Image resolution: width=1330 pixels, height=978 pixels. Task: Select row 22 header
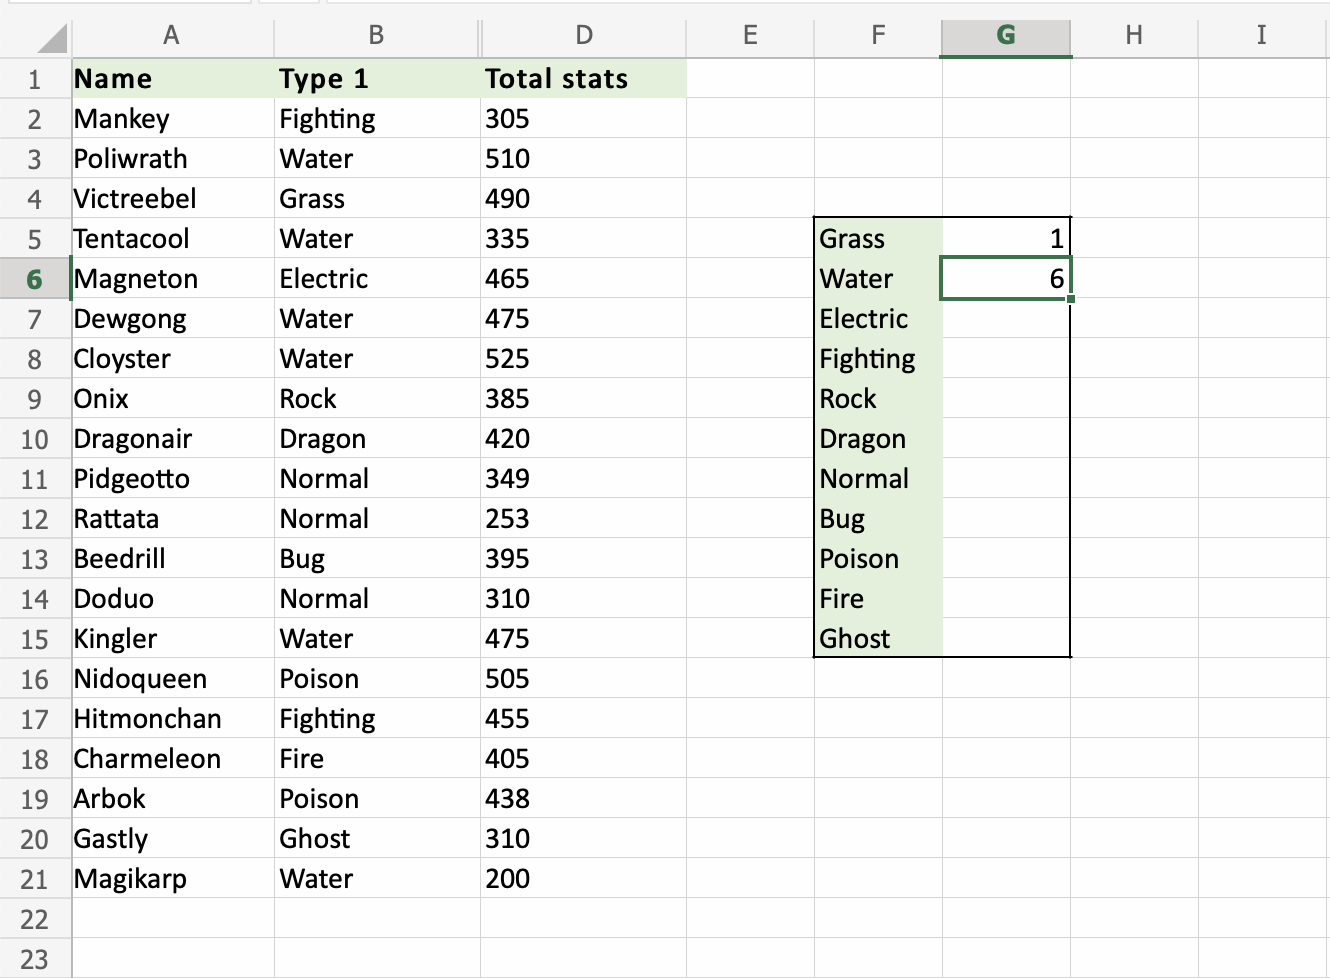[x=35, y=919]
